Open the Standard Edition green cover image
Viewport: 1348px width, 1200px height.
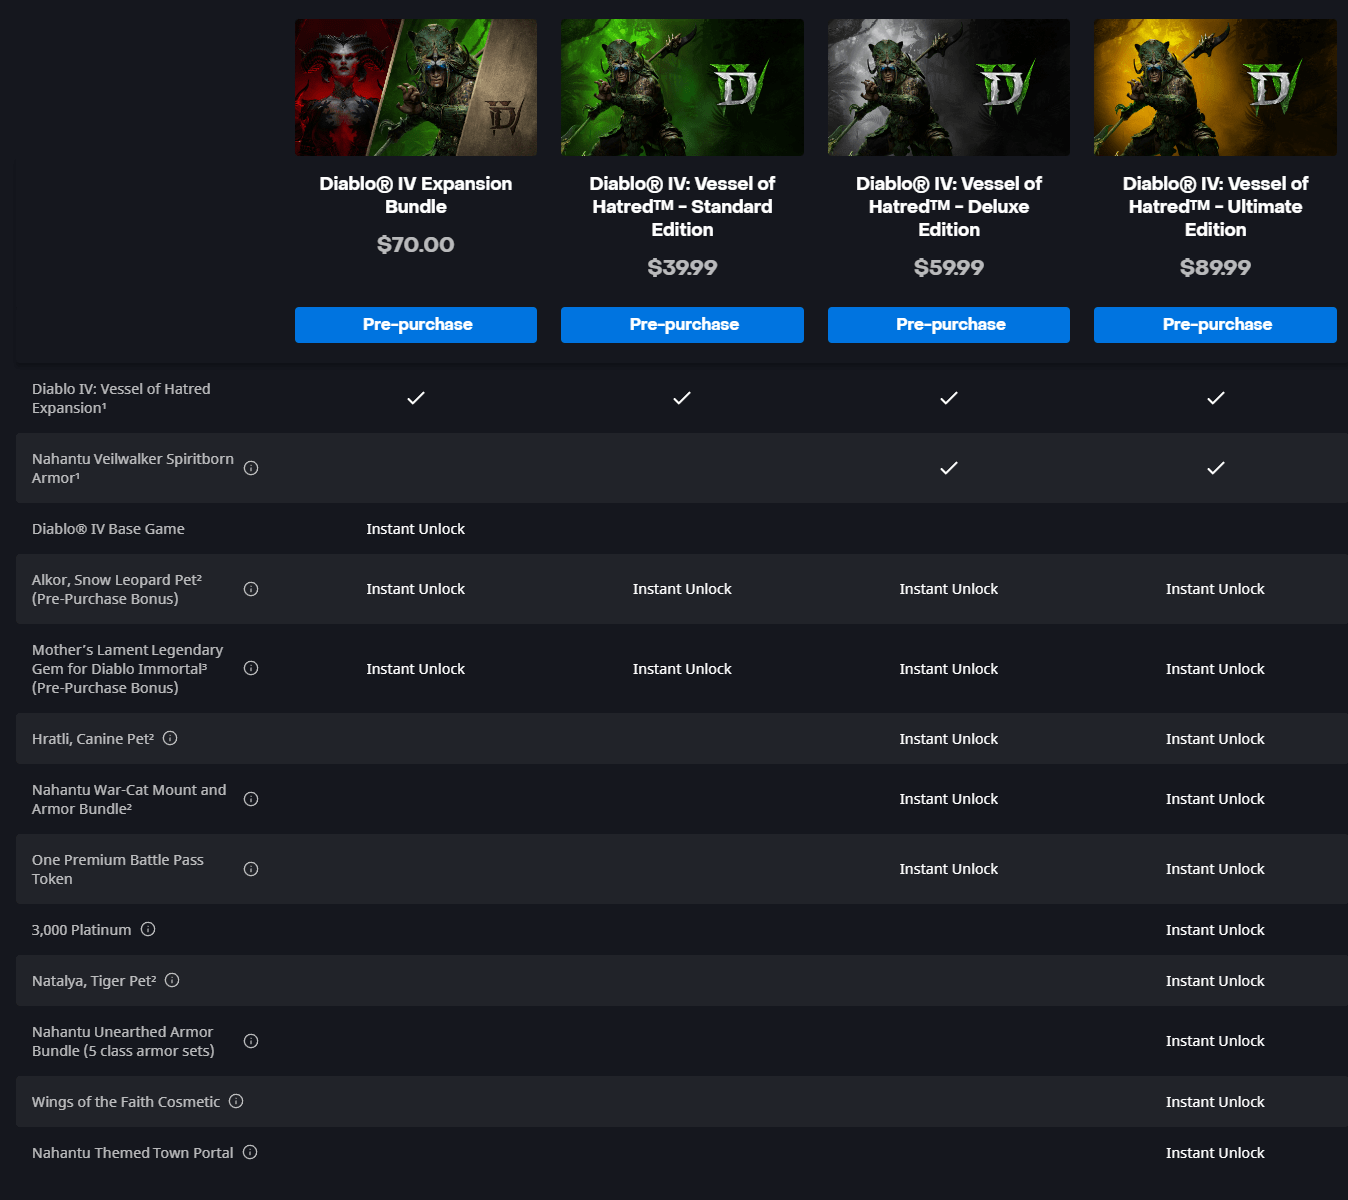pyautogui.click(x=682, y=87)
